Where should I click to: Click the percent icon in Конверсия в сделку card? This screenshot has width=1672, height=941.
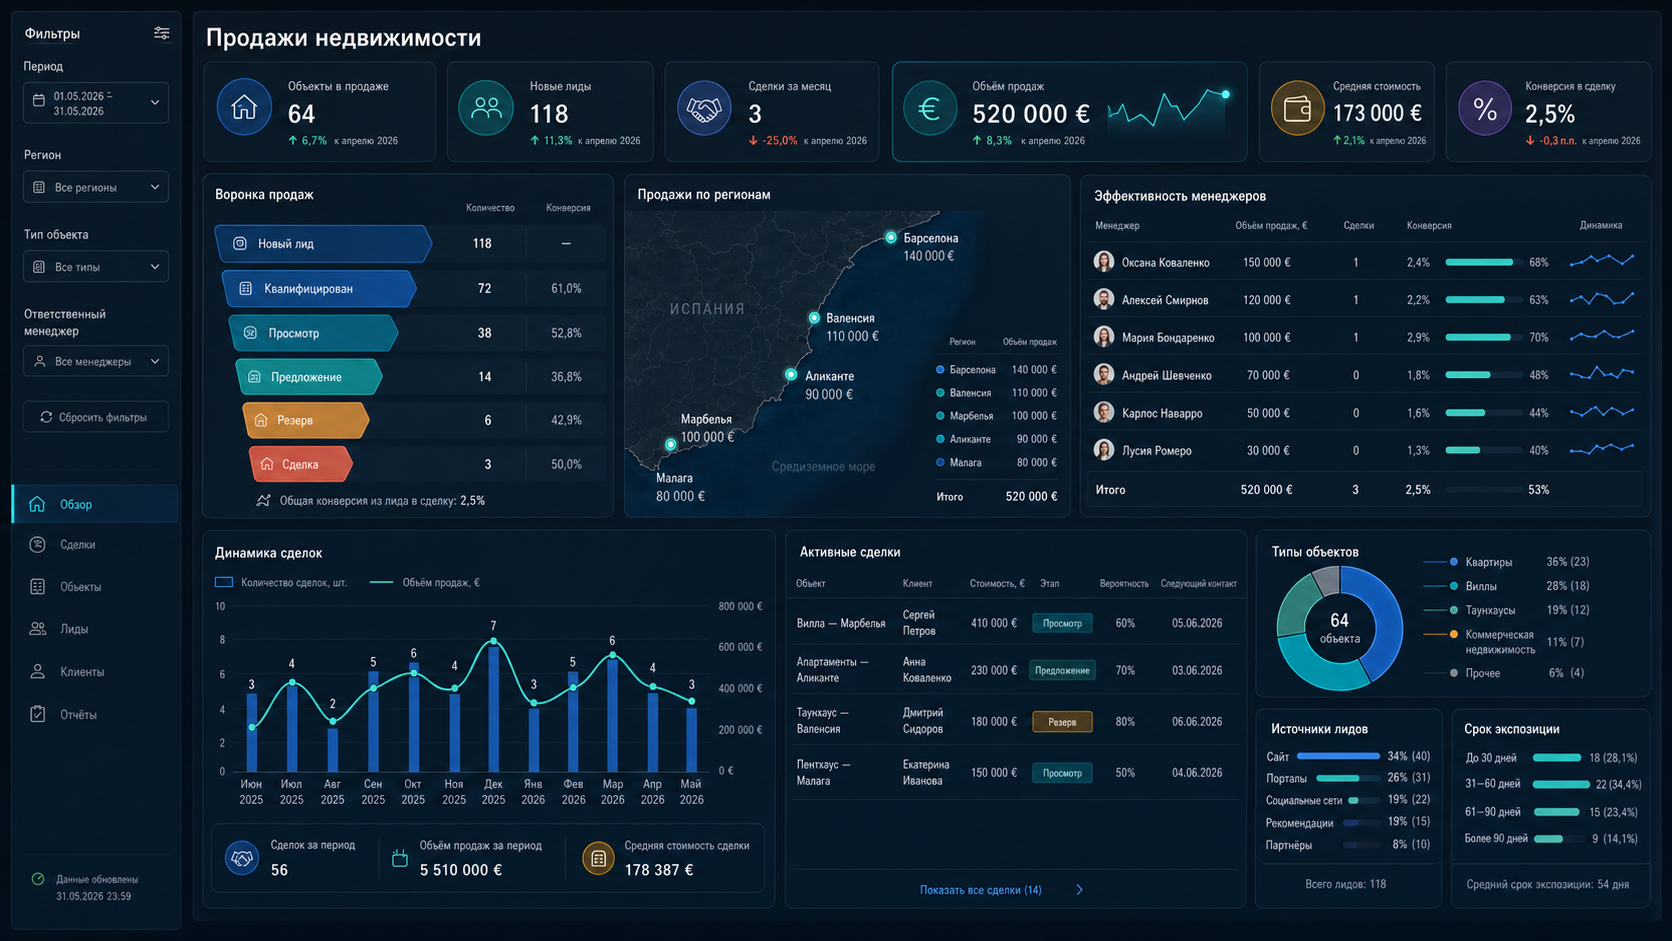[x=1485, y=108]
